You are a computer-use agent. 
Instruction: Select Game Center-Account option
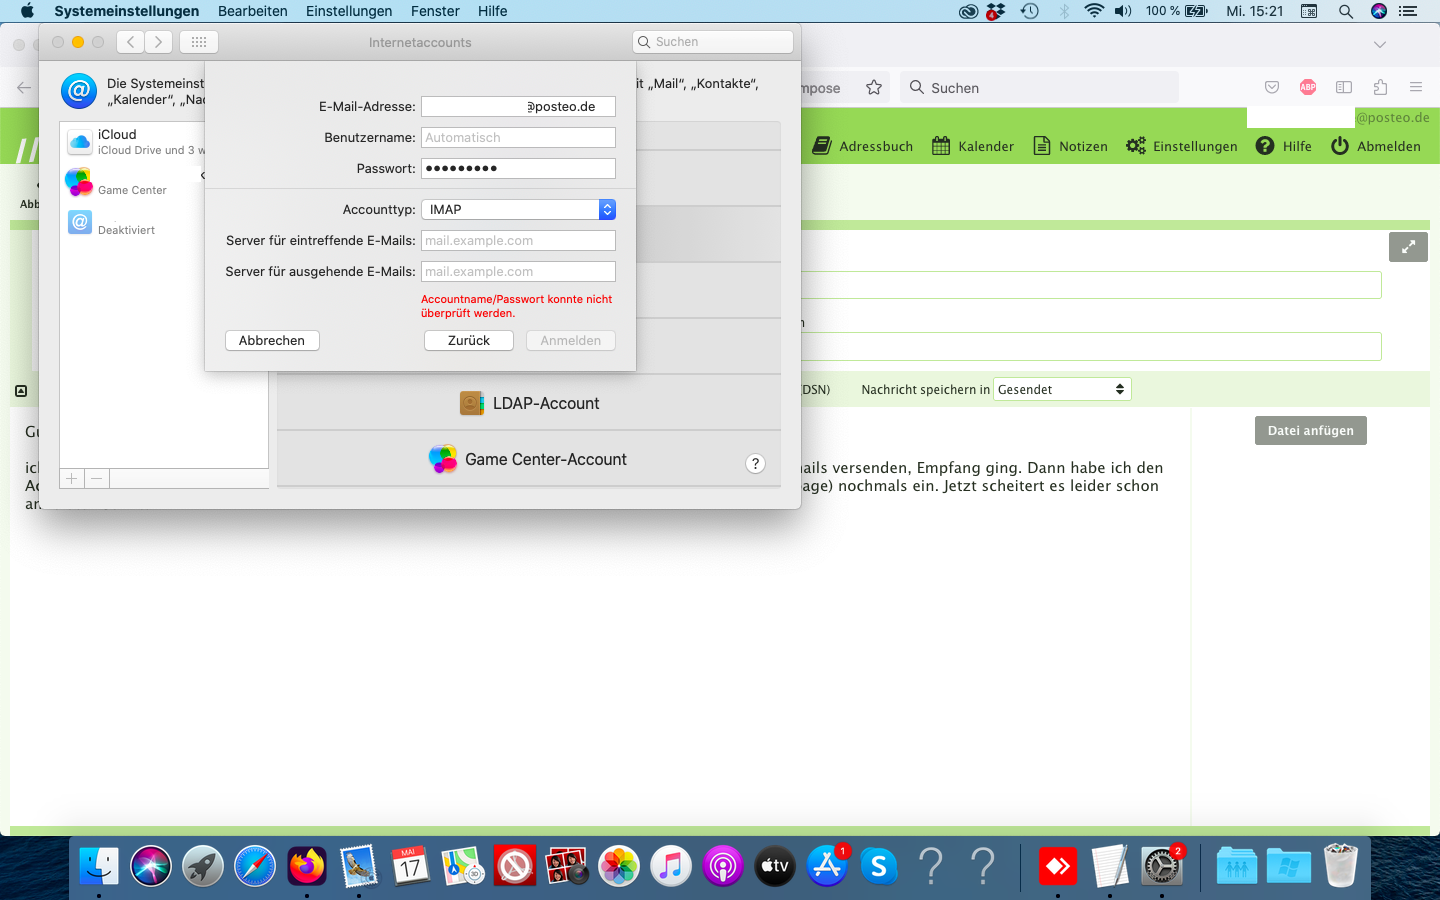coord(529,459)
